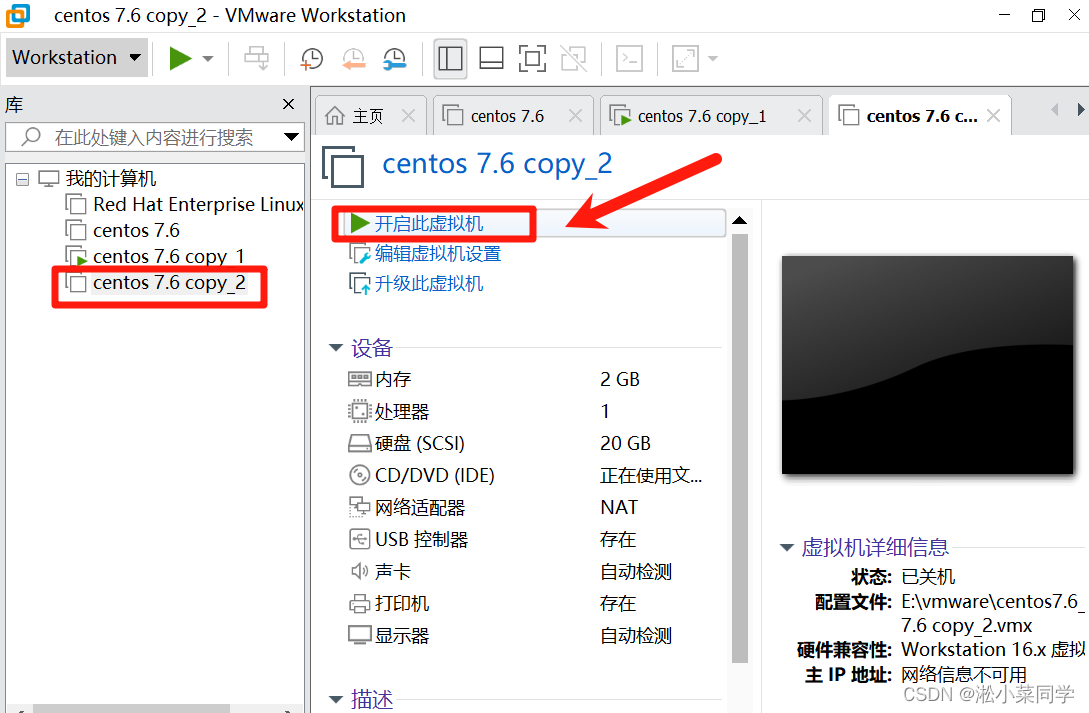The height and width of the screenshot is (713, 1089).
Task: Toggle the thumbnail bar view icon
Action: coord(491,58)
